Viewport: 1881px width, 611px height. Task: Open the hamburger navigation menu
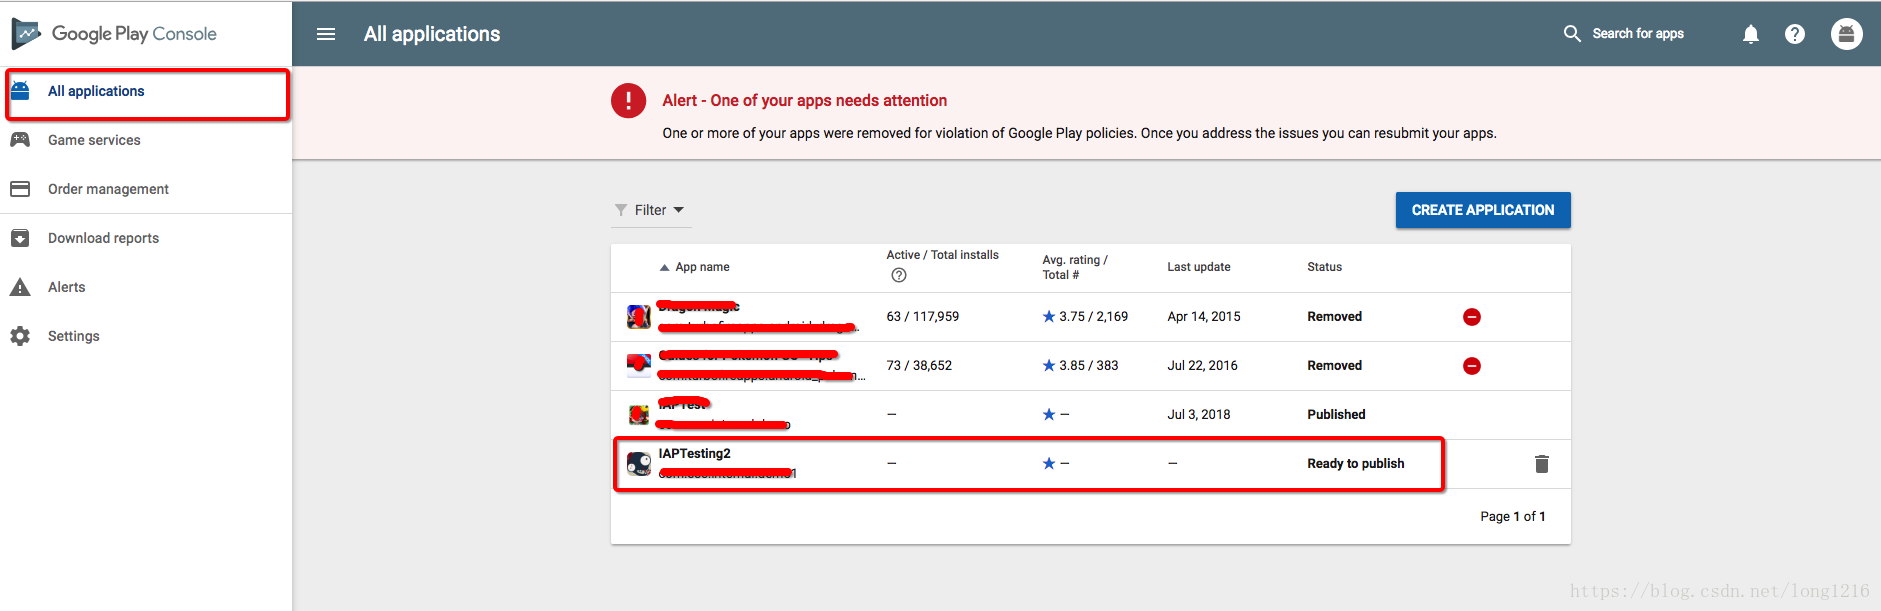click(326, 34)
